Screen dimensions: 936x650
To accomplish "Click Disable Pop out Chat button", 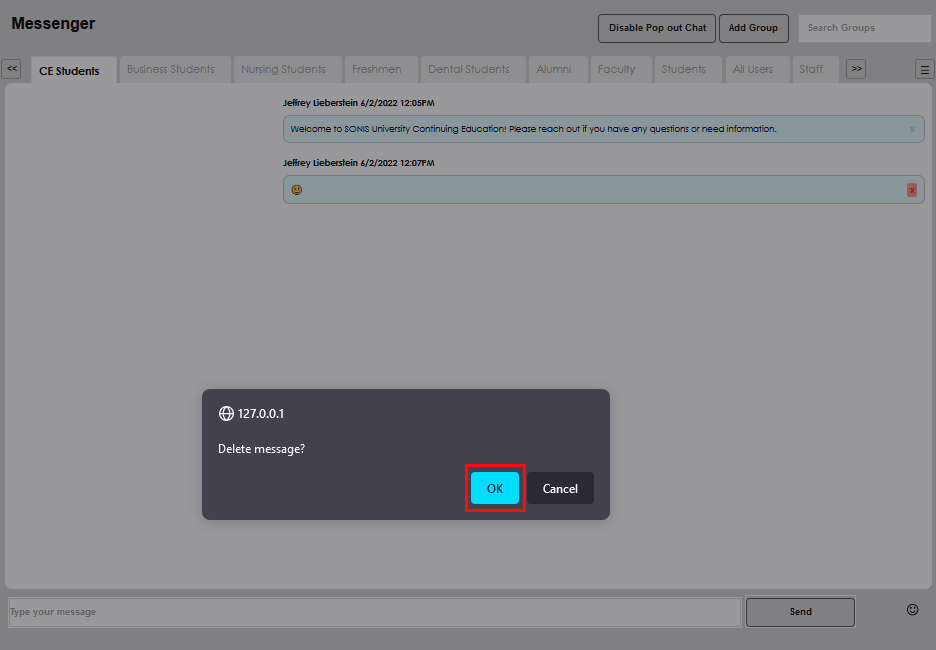I will pos(657,28).
